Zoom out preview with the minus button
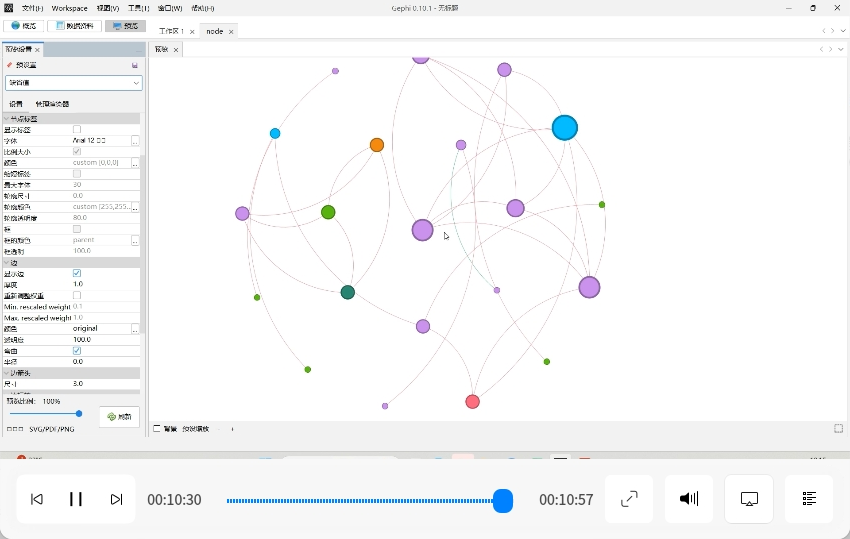 tap(219, 429)
